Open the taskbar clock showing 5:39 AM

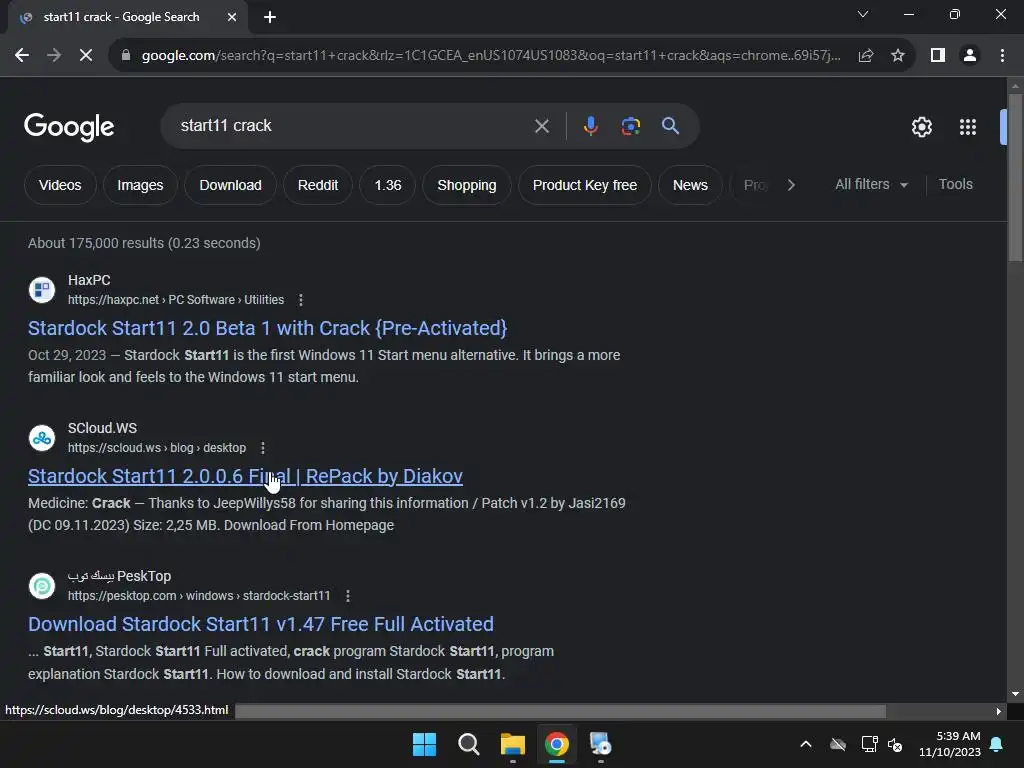click(950, 744)
